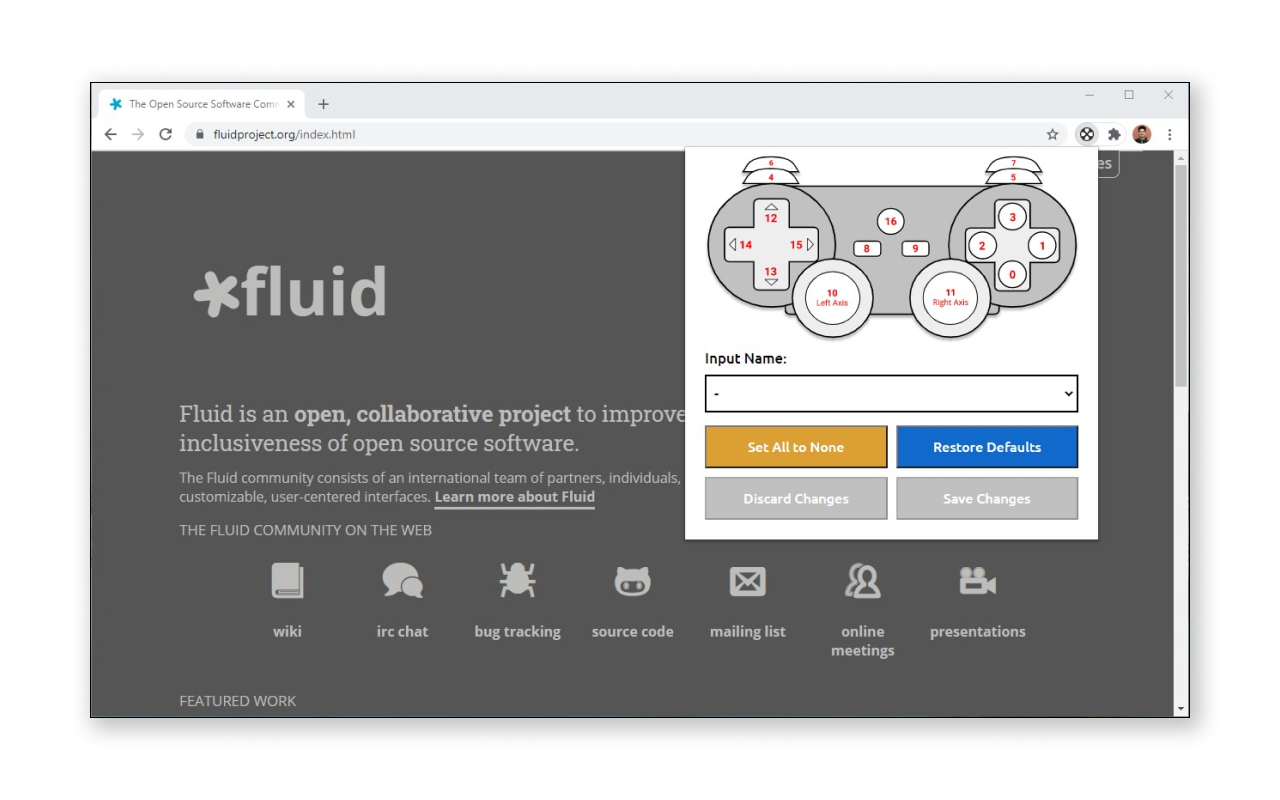This screenshot has height=800, width=1280.
Task: Close the Open Source Software tab
Action: 291,104
